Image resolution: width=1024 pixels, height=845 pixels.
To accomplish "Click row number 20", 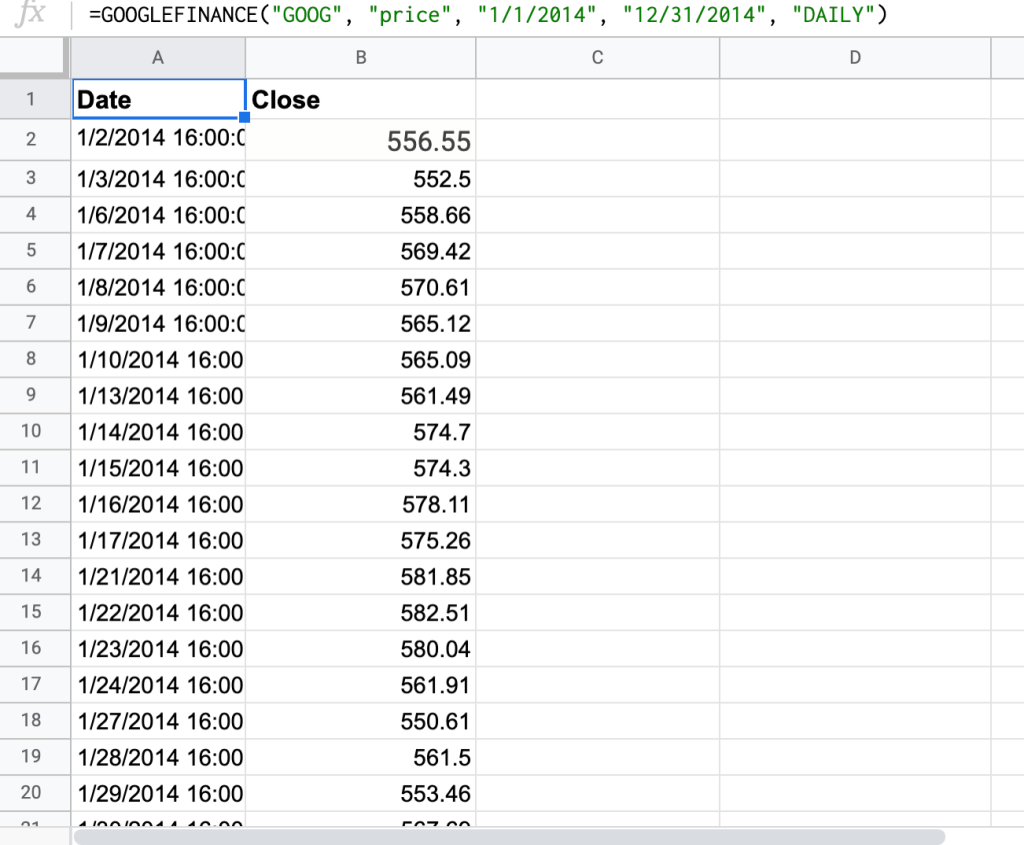I will [x=35, y=794].
